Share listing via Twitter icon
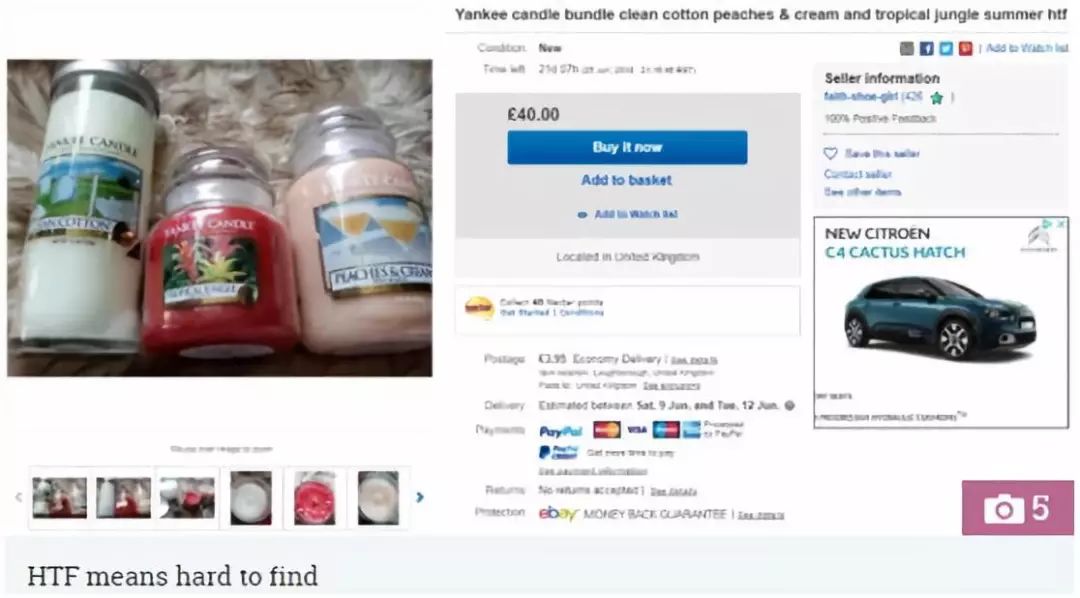This screenshot has height=598, width=1080. pyautogui.click(x=946, y=48)
